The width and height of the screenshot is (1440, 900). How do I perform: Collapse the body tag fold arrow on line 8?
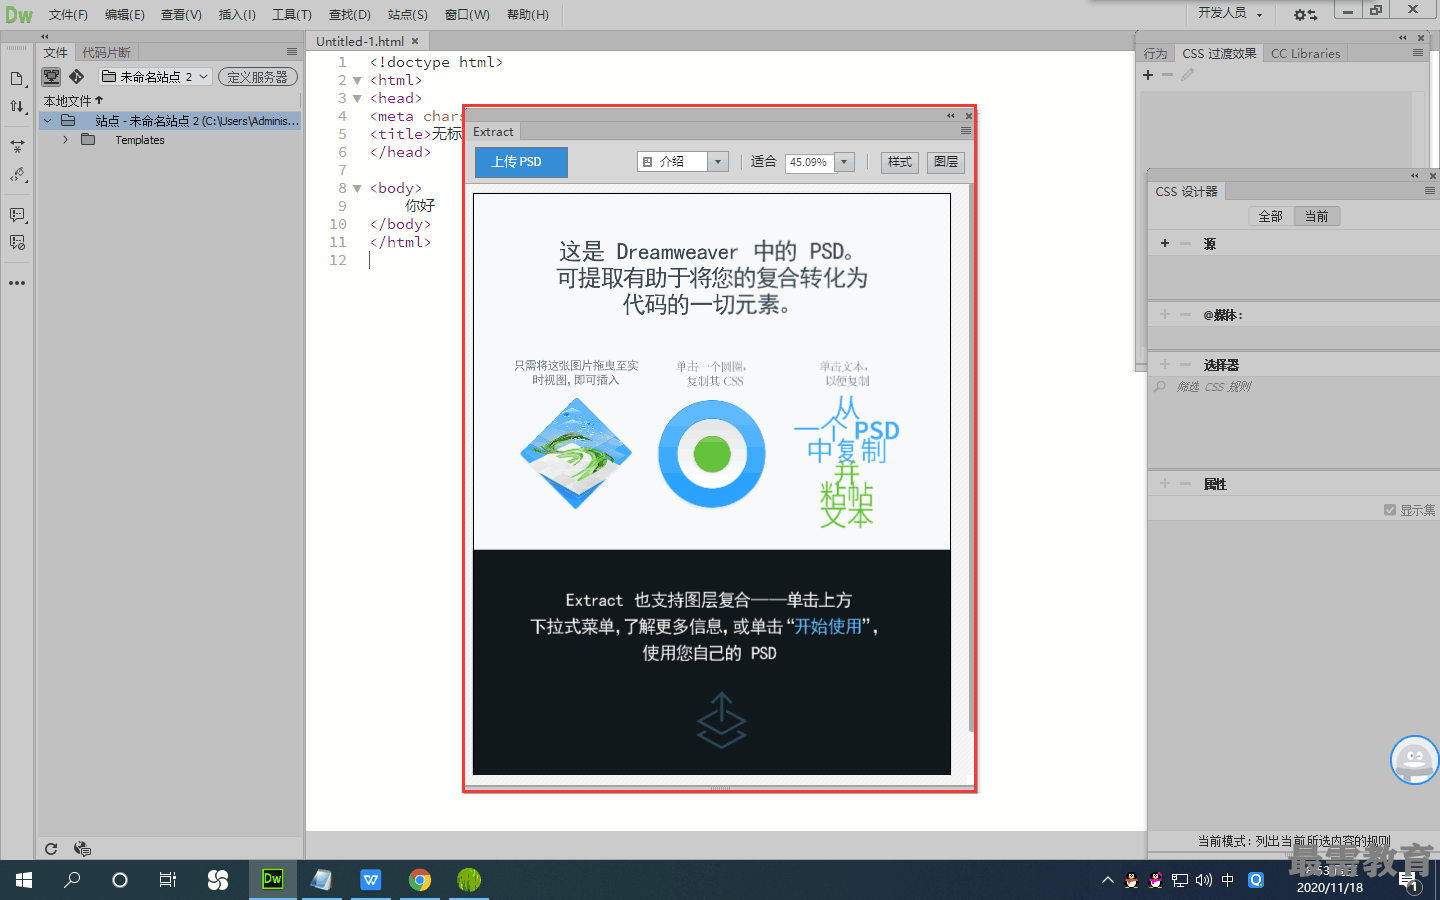357,189
